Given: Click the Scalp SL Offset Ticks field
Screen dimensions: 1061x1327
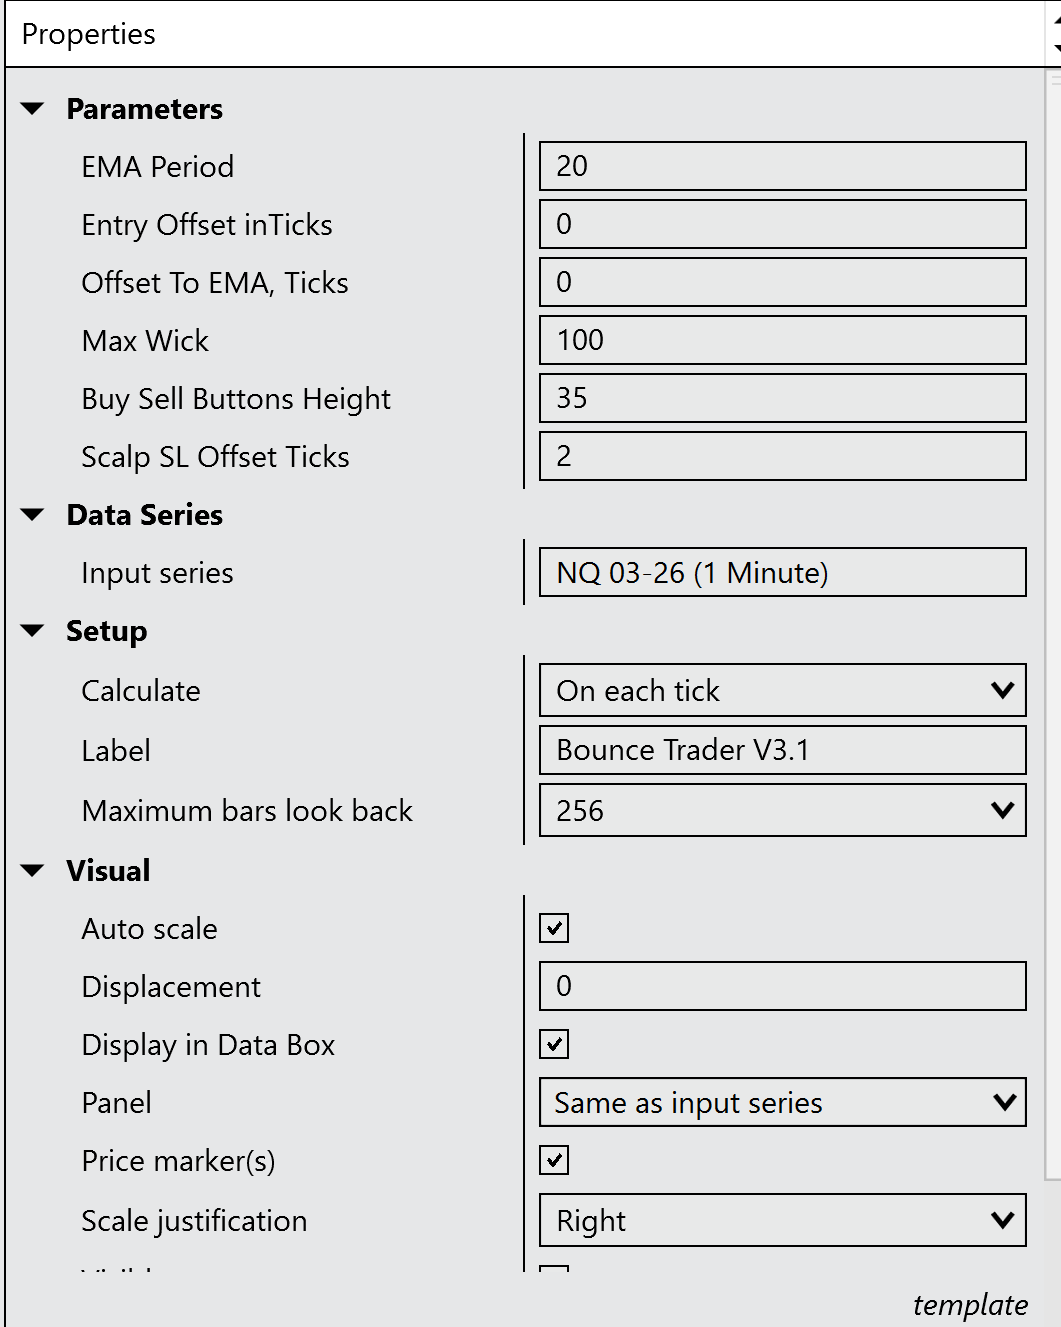Looking at the screenshot, I should [782, 456].
